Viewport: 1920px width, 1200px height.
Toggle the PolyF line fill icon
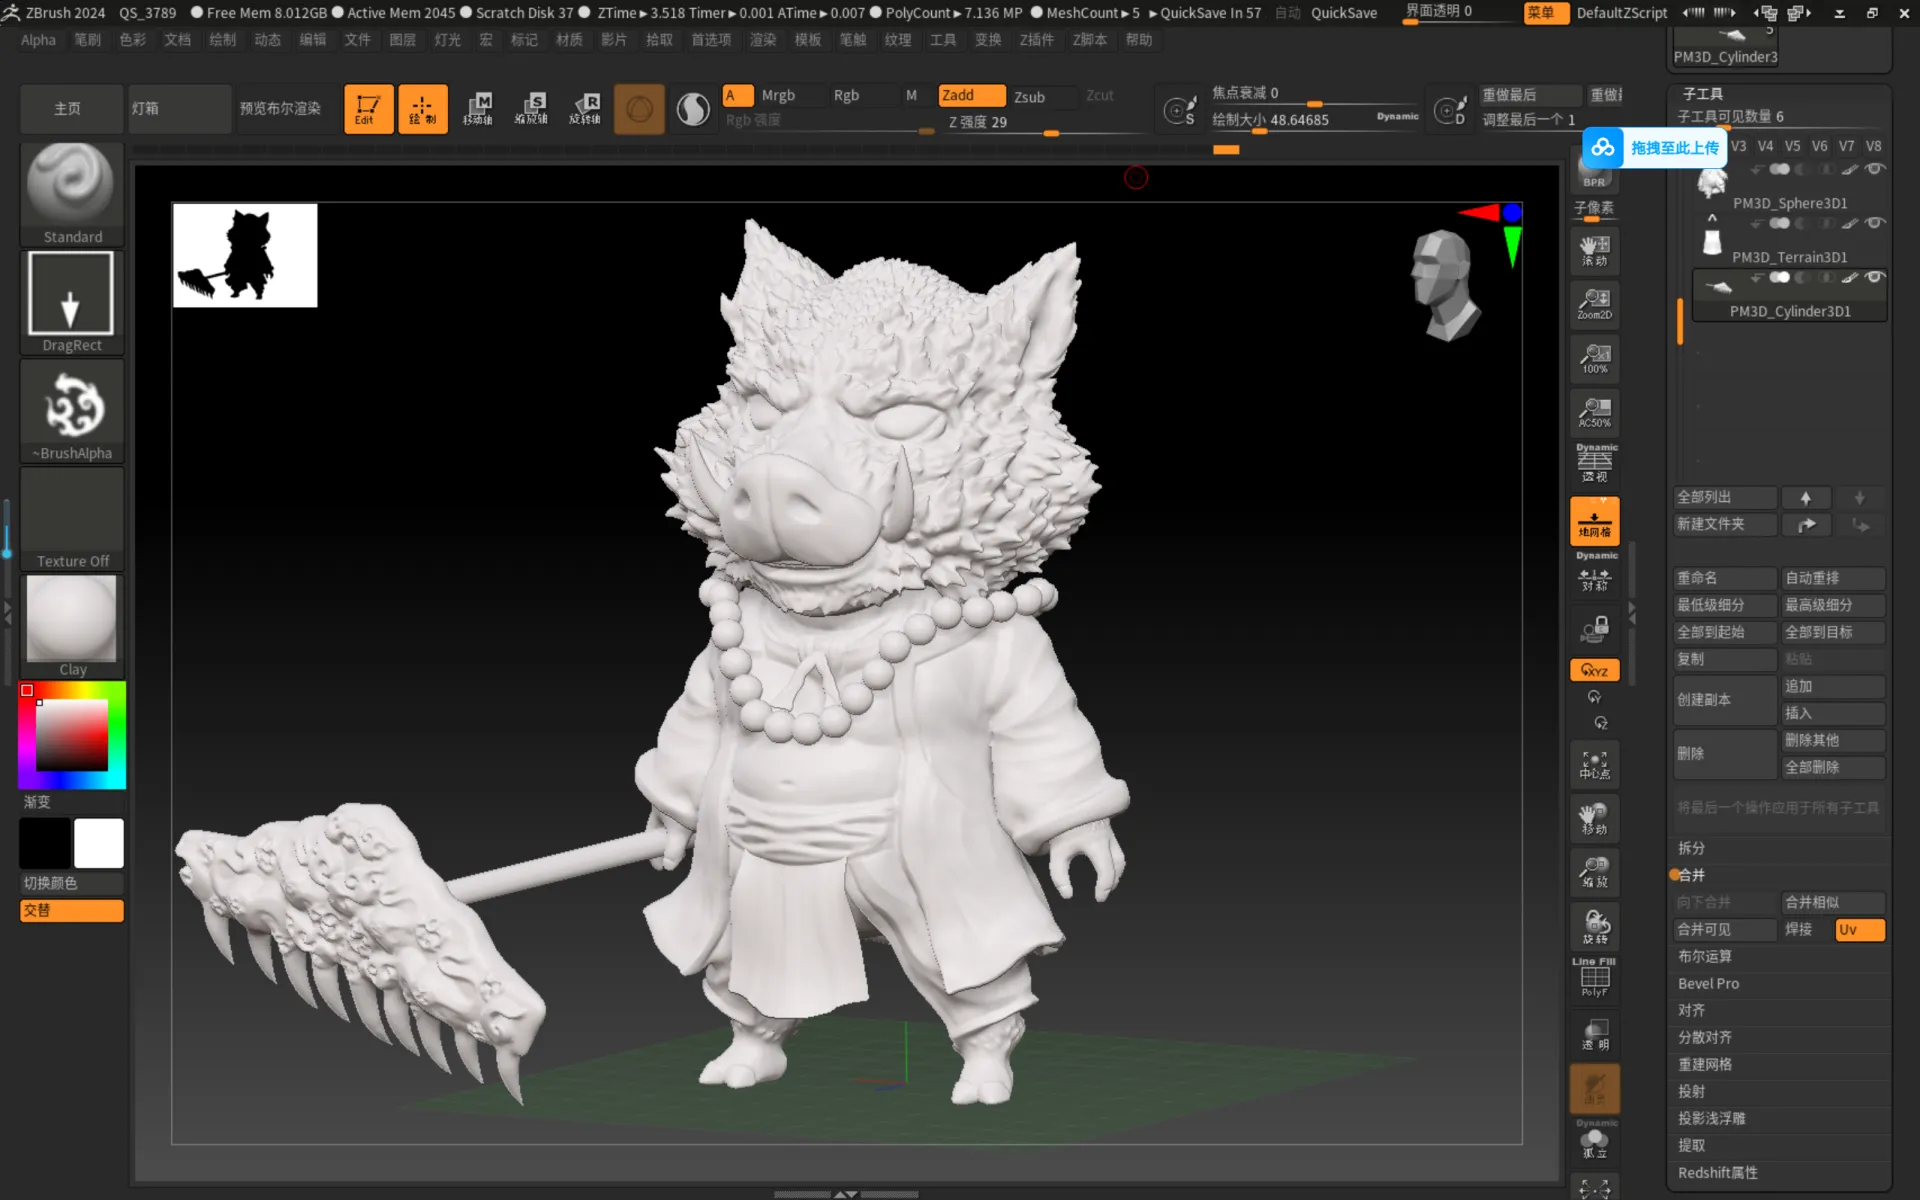pyautogui.click(x=1594, y=978)
